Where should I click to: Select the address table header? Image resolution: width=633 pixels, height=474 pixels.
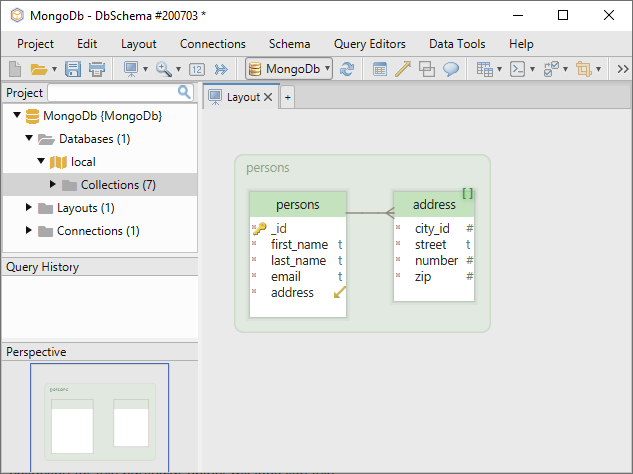coord(434,204)
